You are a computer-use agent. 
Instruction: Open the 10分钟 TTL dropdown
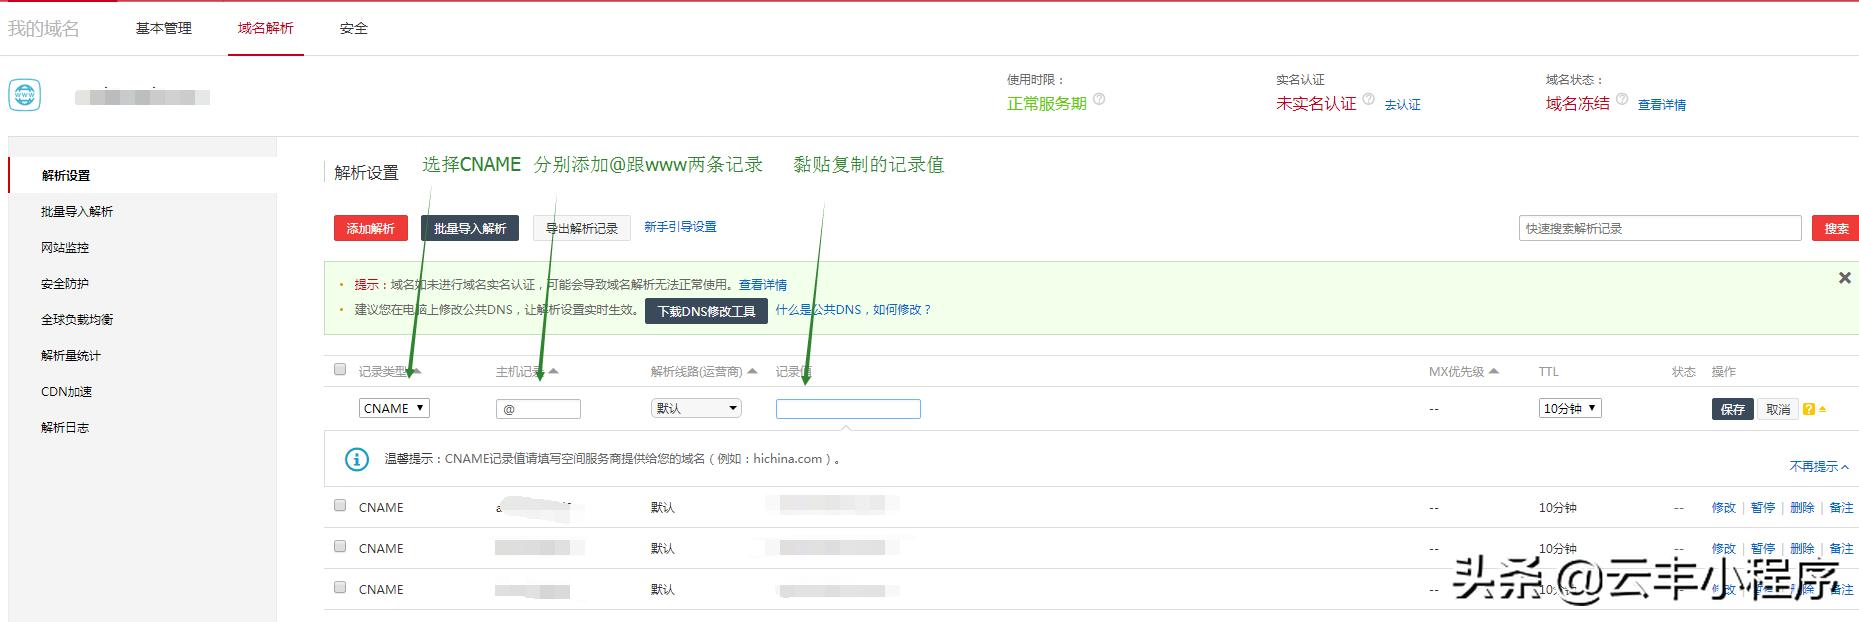[x=1570, y=408]
